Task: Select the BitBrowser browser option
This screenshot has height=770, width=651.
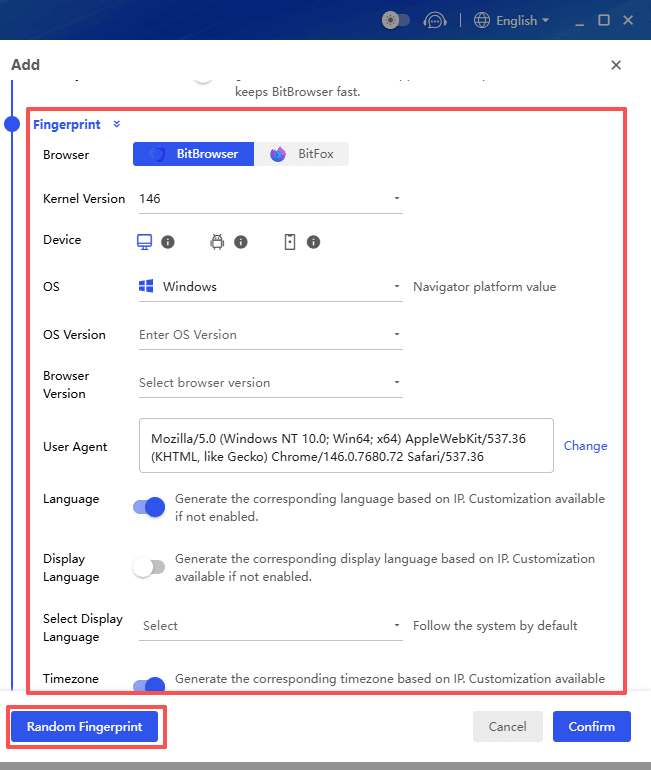Action: coord(193,154)
